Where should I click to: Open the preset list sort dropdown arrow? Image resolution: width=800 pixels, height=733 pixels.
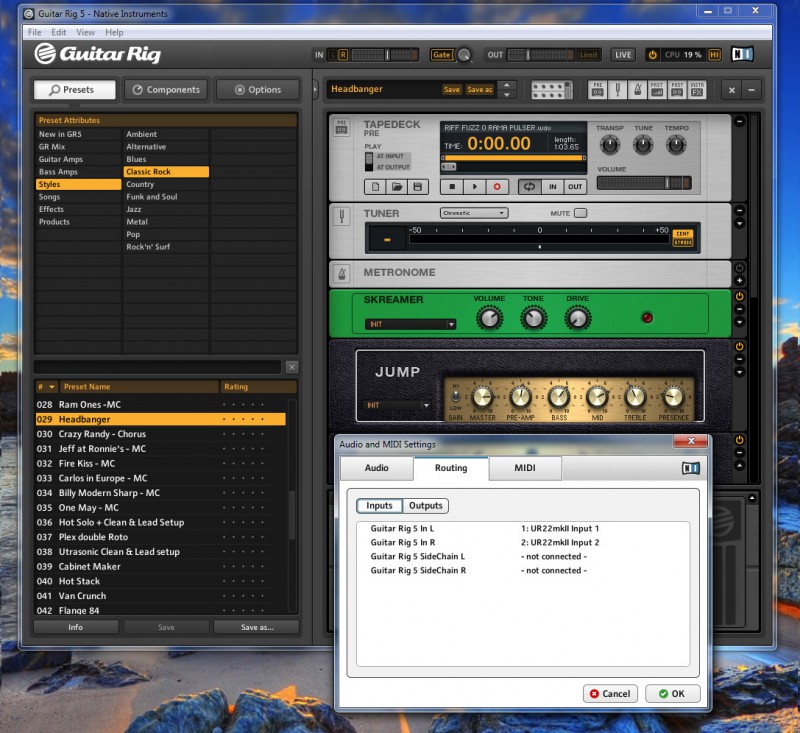tap(52, 387)
